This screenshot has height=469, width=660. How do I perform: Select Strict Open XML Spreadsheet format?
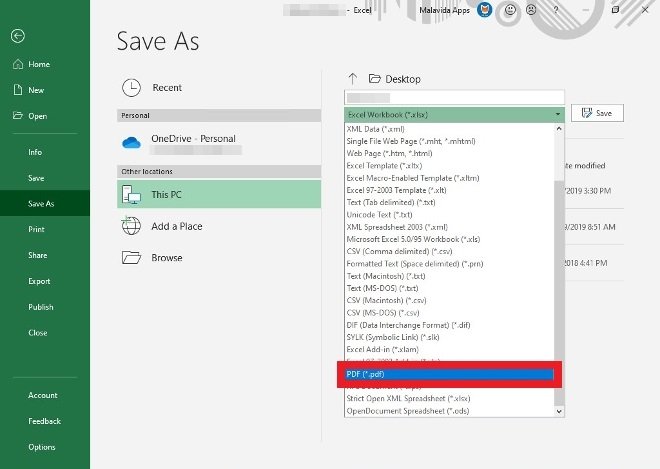click(449, 398)
